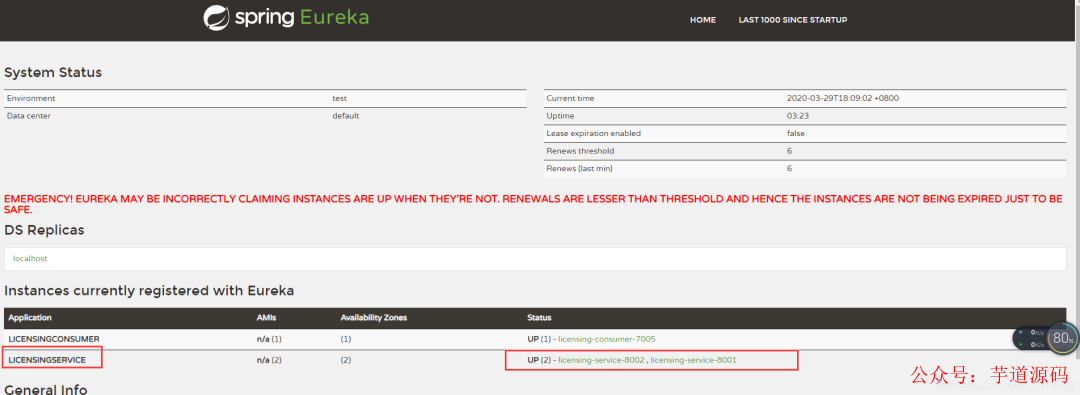Select the Renews (last min) label
This screenshot has height=395, width=1080.
pos(579,168)
